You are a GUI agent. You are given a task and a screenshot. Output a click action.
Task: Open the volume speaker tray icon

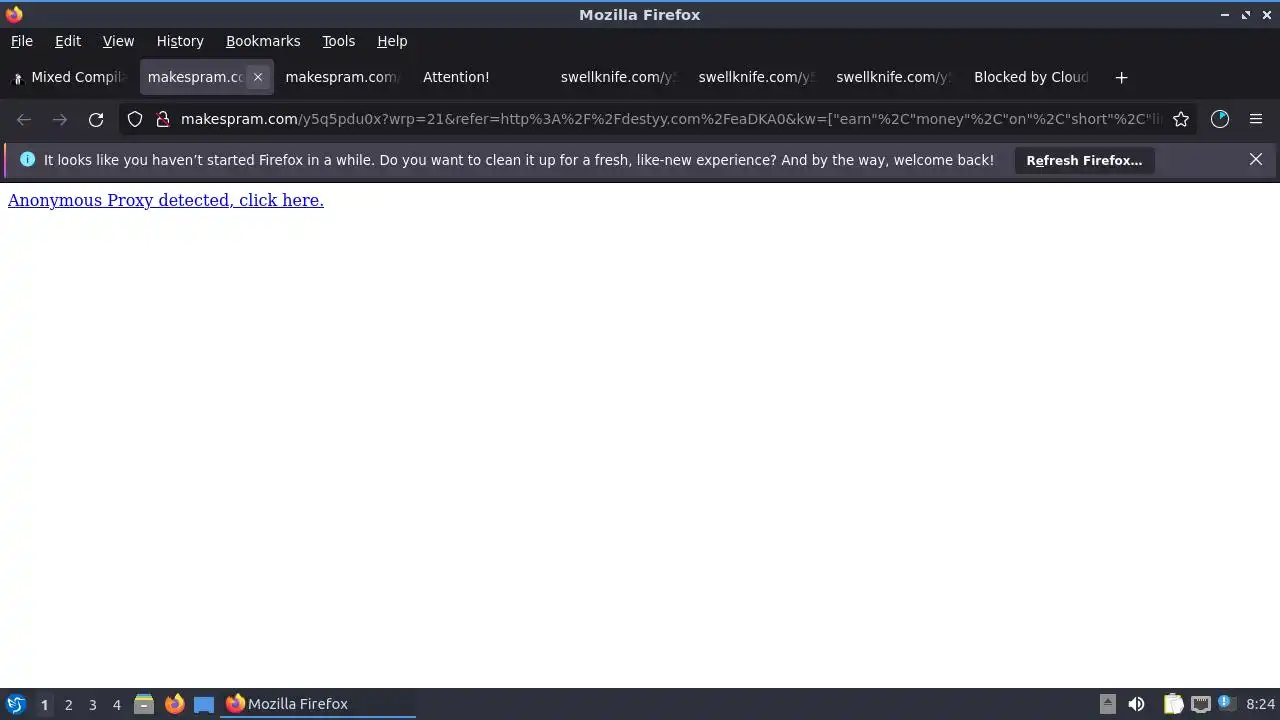[x=1136, y=704]
